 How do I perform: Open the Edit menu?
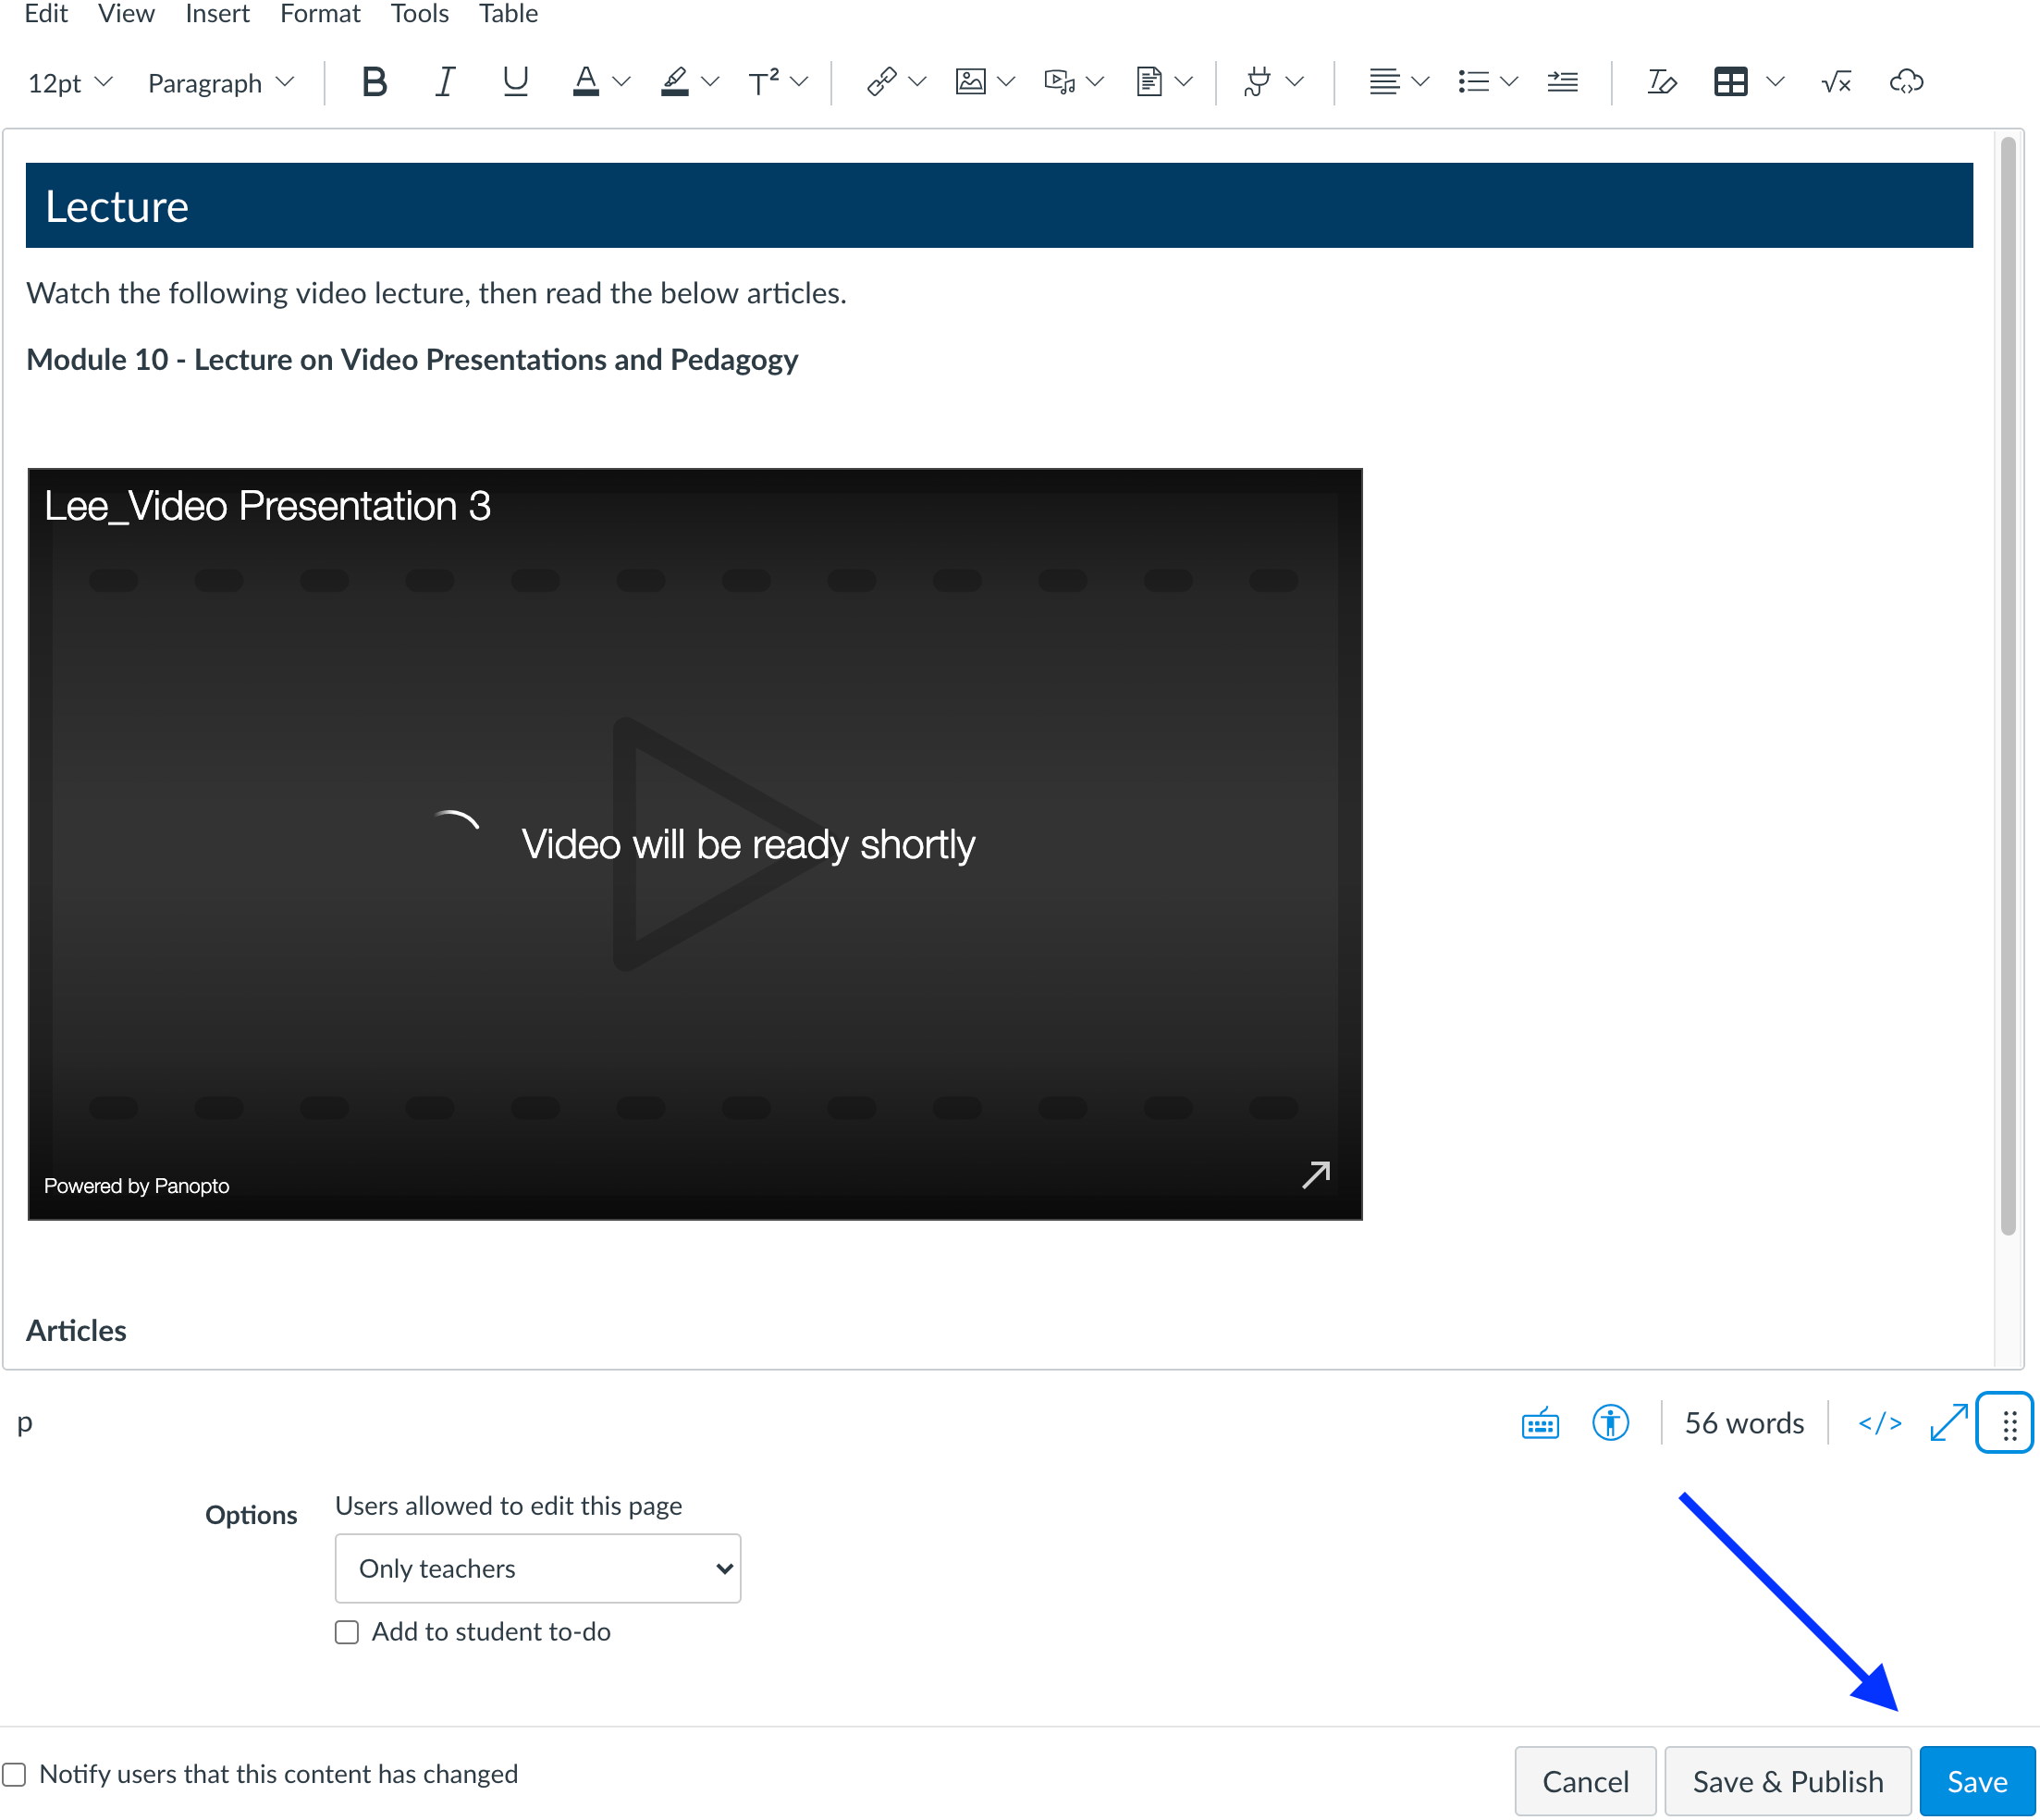46,14
